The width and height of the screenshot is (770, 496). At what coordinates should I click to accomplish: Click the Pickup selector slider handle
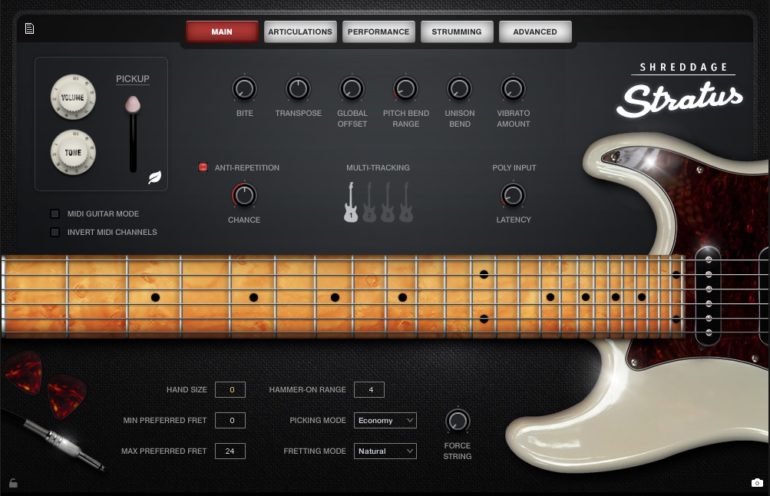click(131, 104)
